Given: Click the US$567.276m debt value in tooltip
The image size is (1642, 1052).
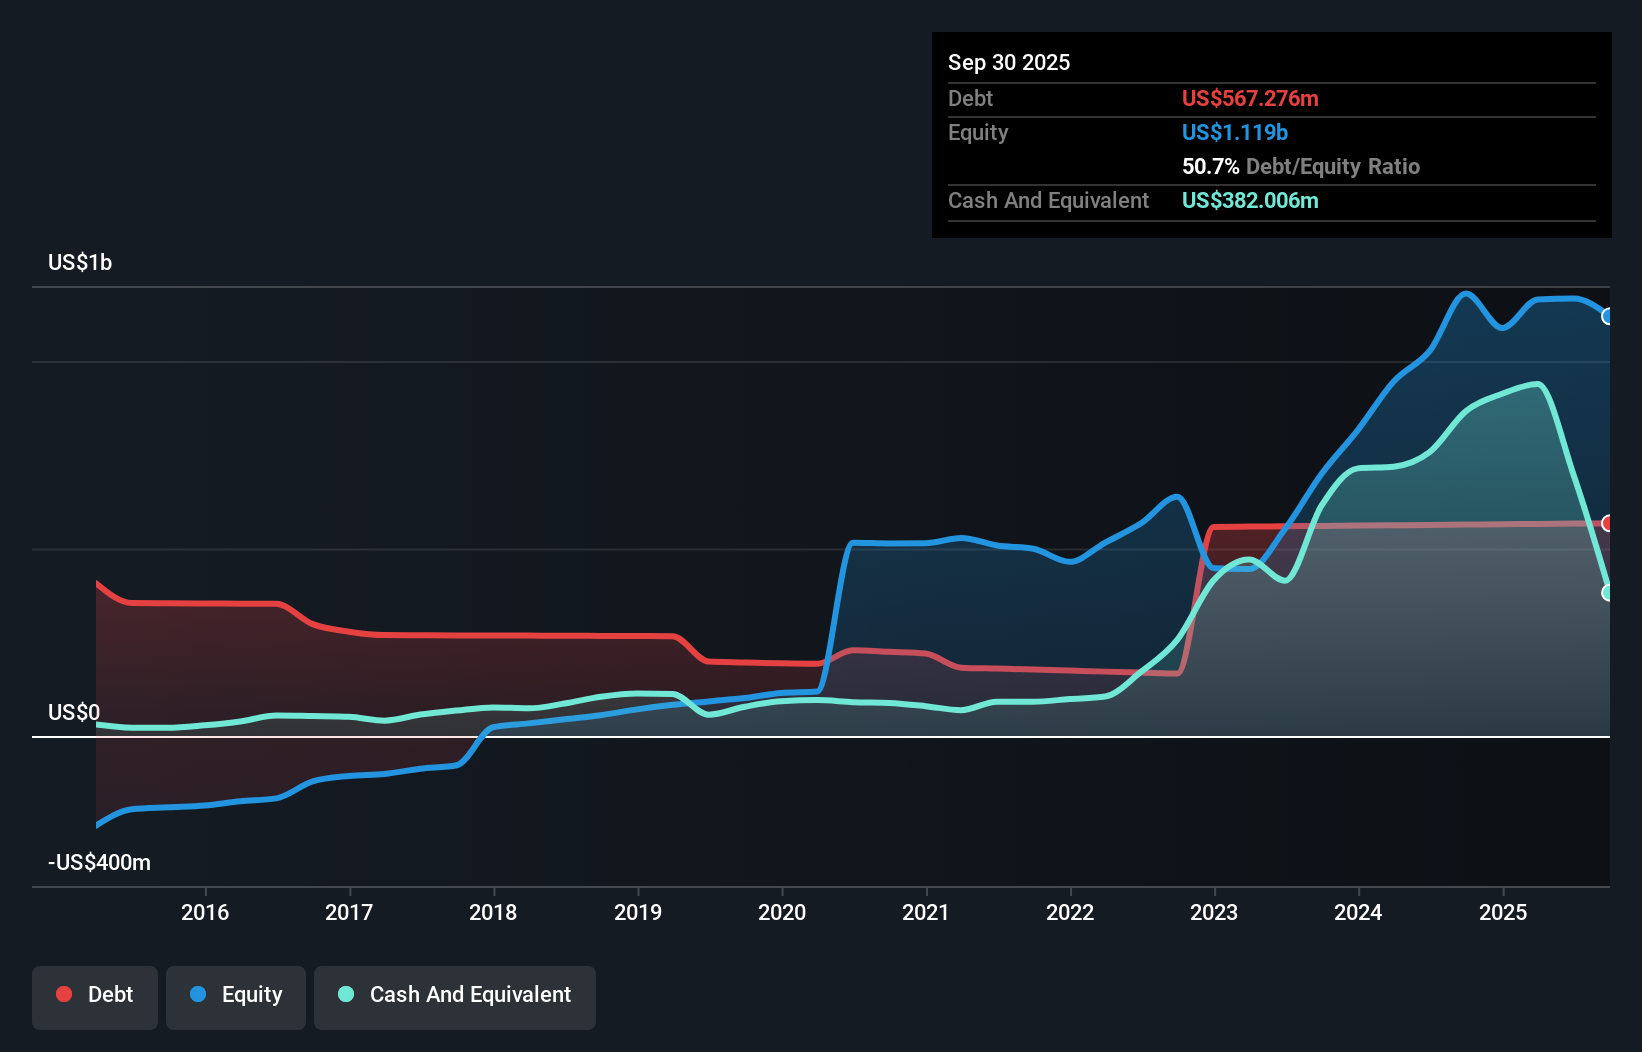Looking at the screenshot, I should point(1250,98).
